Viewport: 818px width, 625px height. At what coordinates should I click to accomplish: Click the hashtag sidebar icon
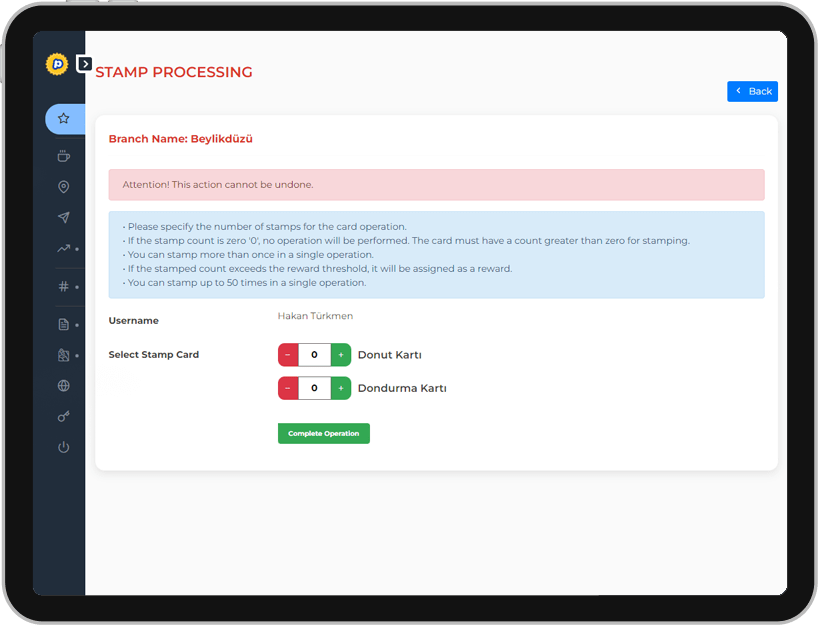pyautogui.click(x=64, y=287)
